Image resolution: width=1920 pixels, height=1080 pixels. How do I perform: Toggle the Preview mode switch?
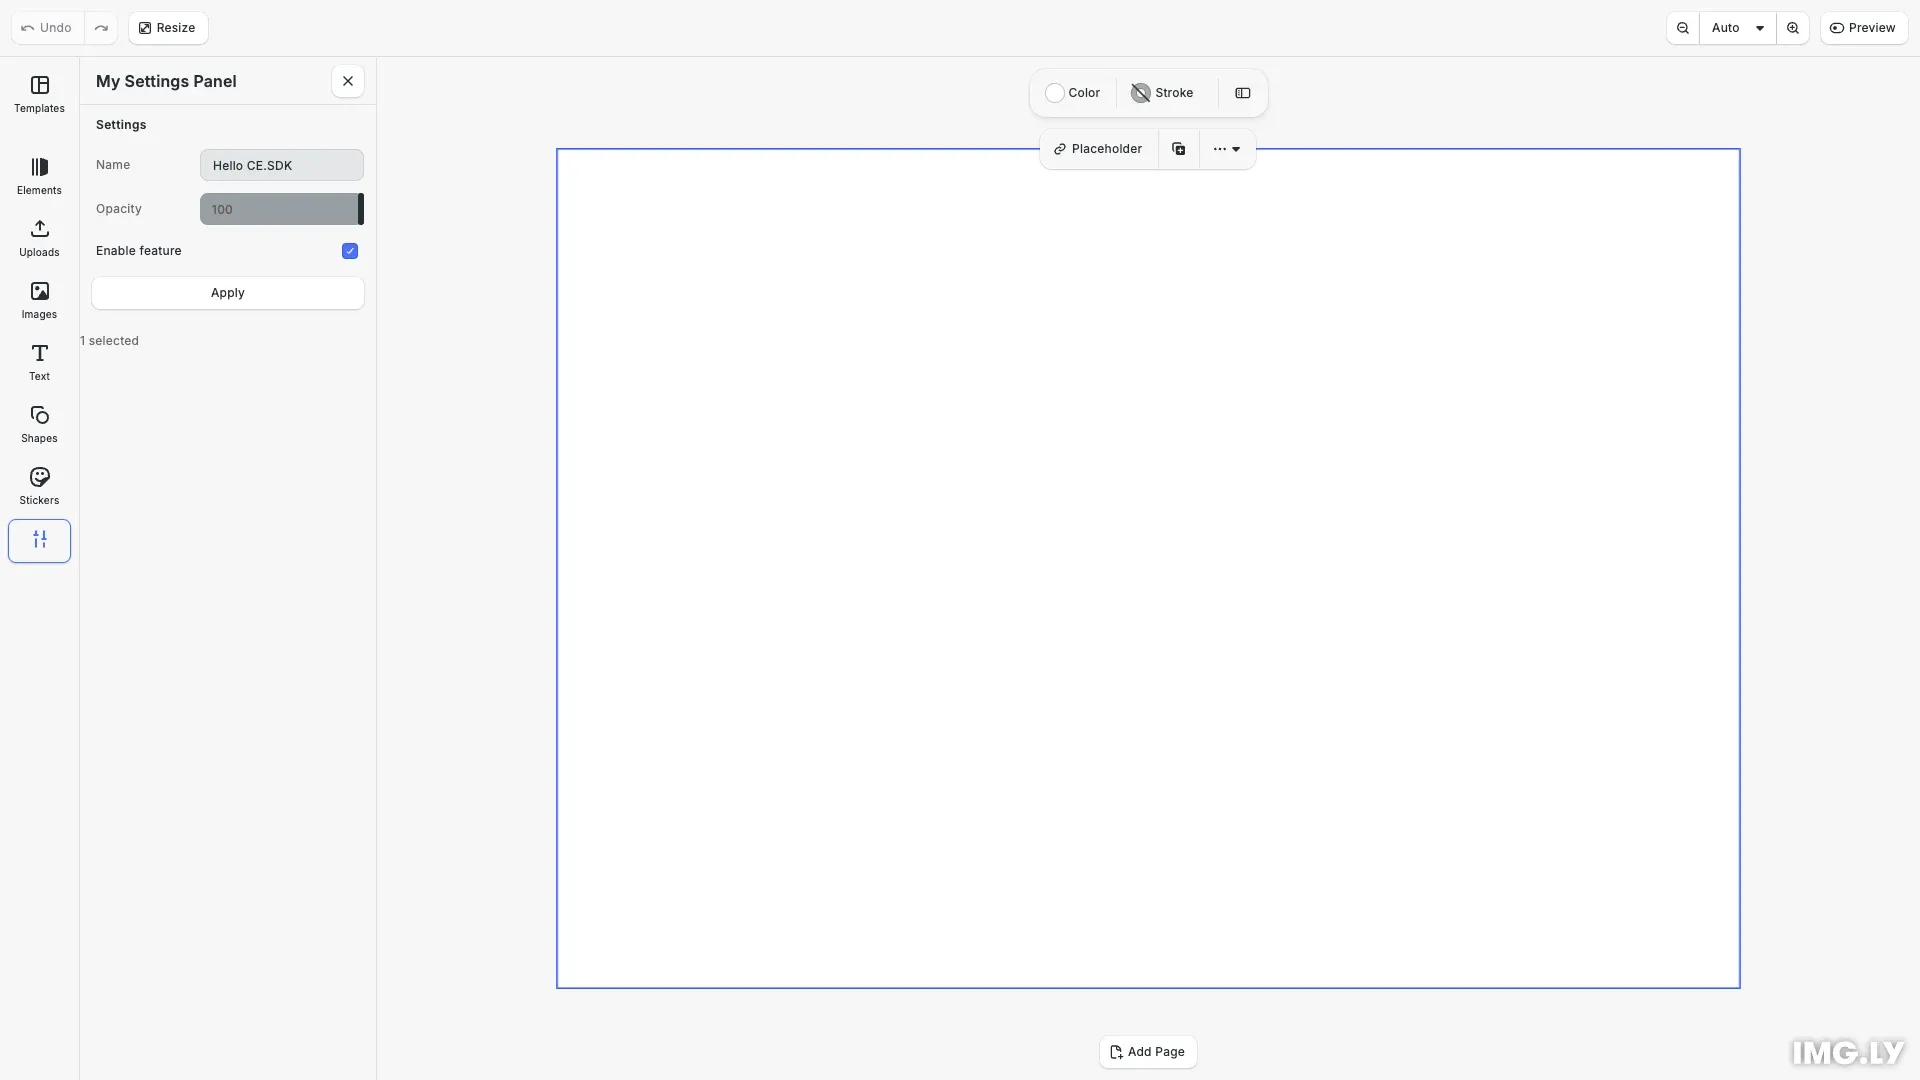(1864, 28)
